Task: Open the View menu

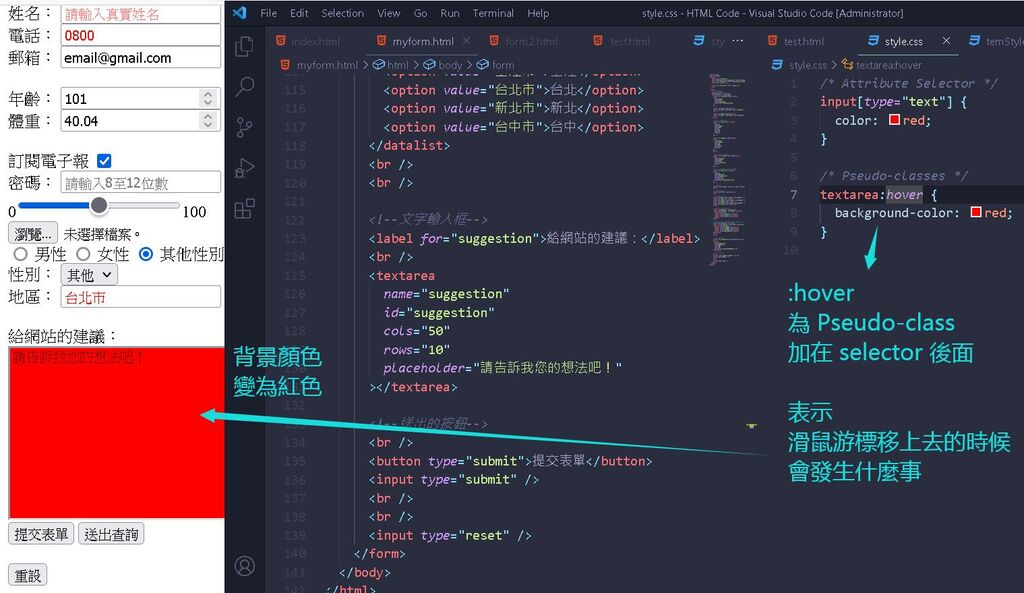Action: pos(389,13)
